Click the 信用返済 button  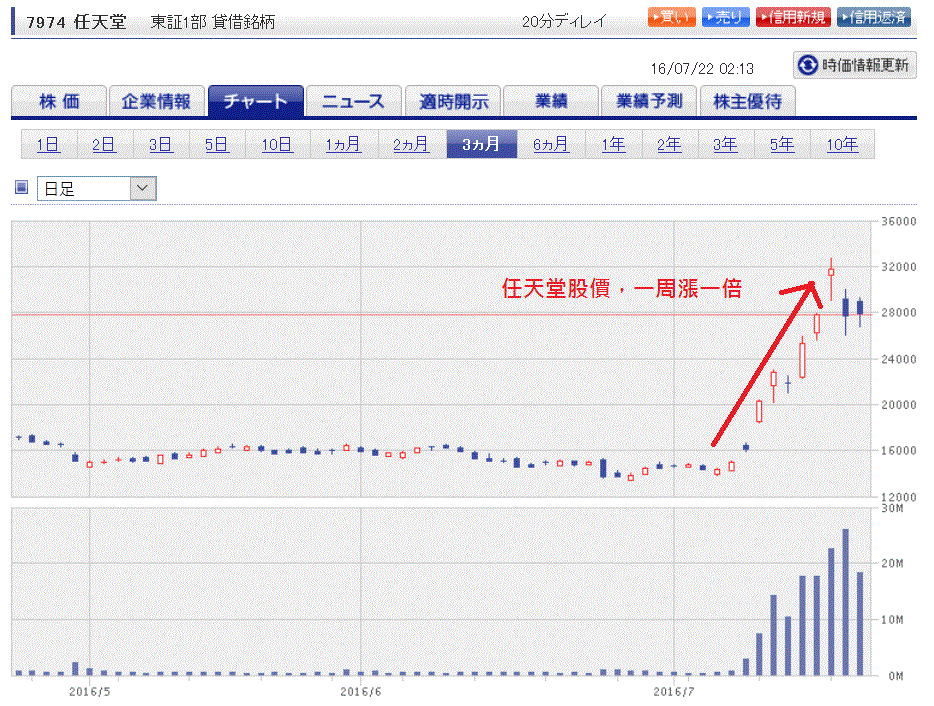pyautogui.click(x=874, y=17)
